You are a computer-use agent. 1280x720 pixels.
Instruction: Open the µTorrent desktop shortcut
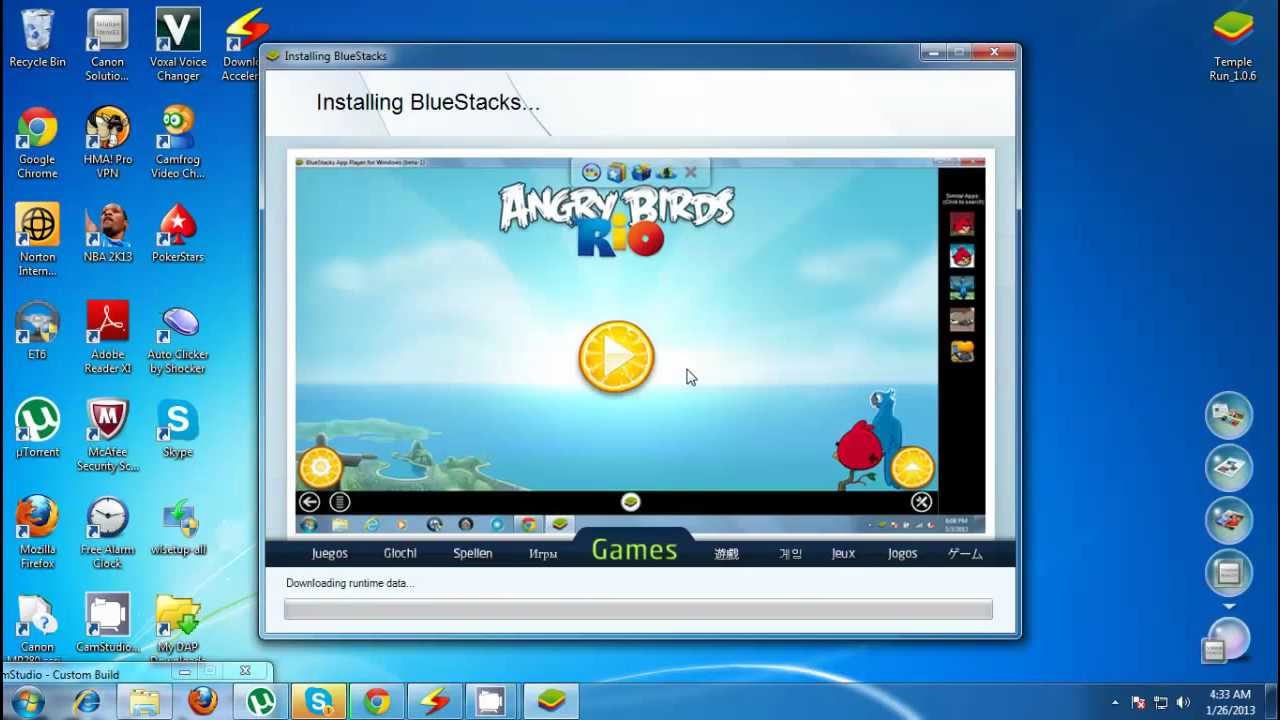pyautogui.click(x=37, y=428)
